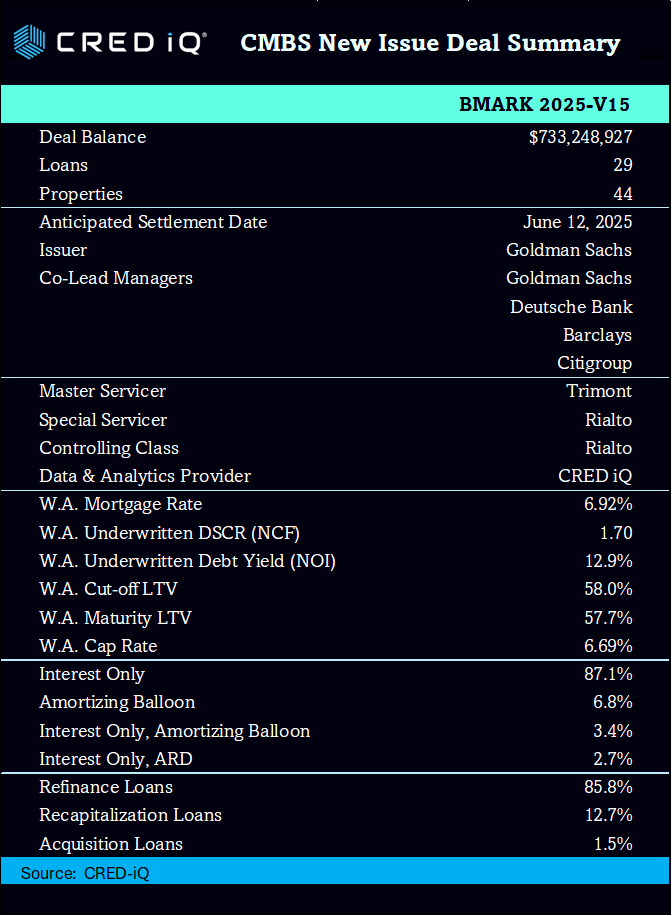Click the Citigroup co-lead manager entry
Image resolution: width=672 pixels, height=916 pixels.
pos(594,363)
